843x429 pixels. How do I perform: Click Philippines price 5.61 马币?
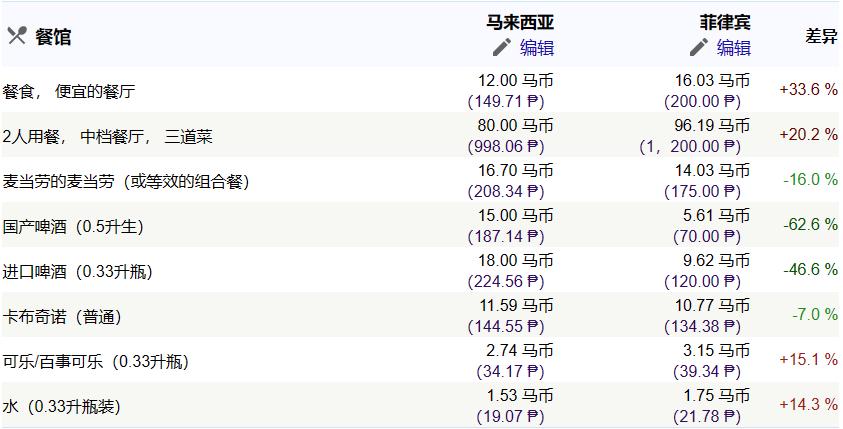pyautogui.click(x=717, y=216)
